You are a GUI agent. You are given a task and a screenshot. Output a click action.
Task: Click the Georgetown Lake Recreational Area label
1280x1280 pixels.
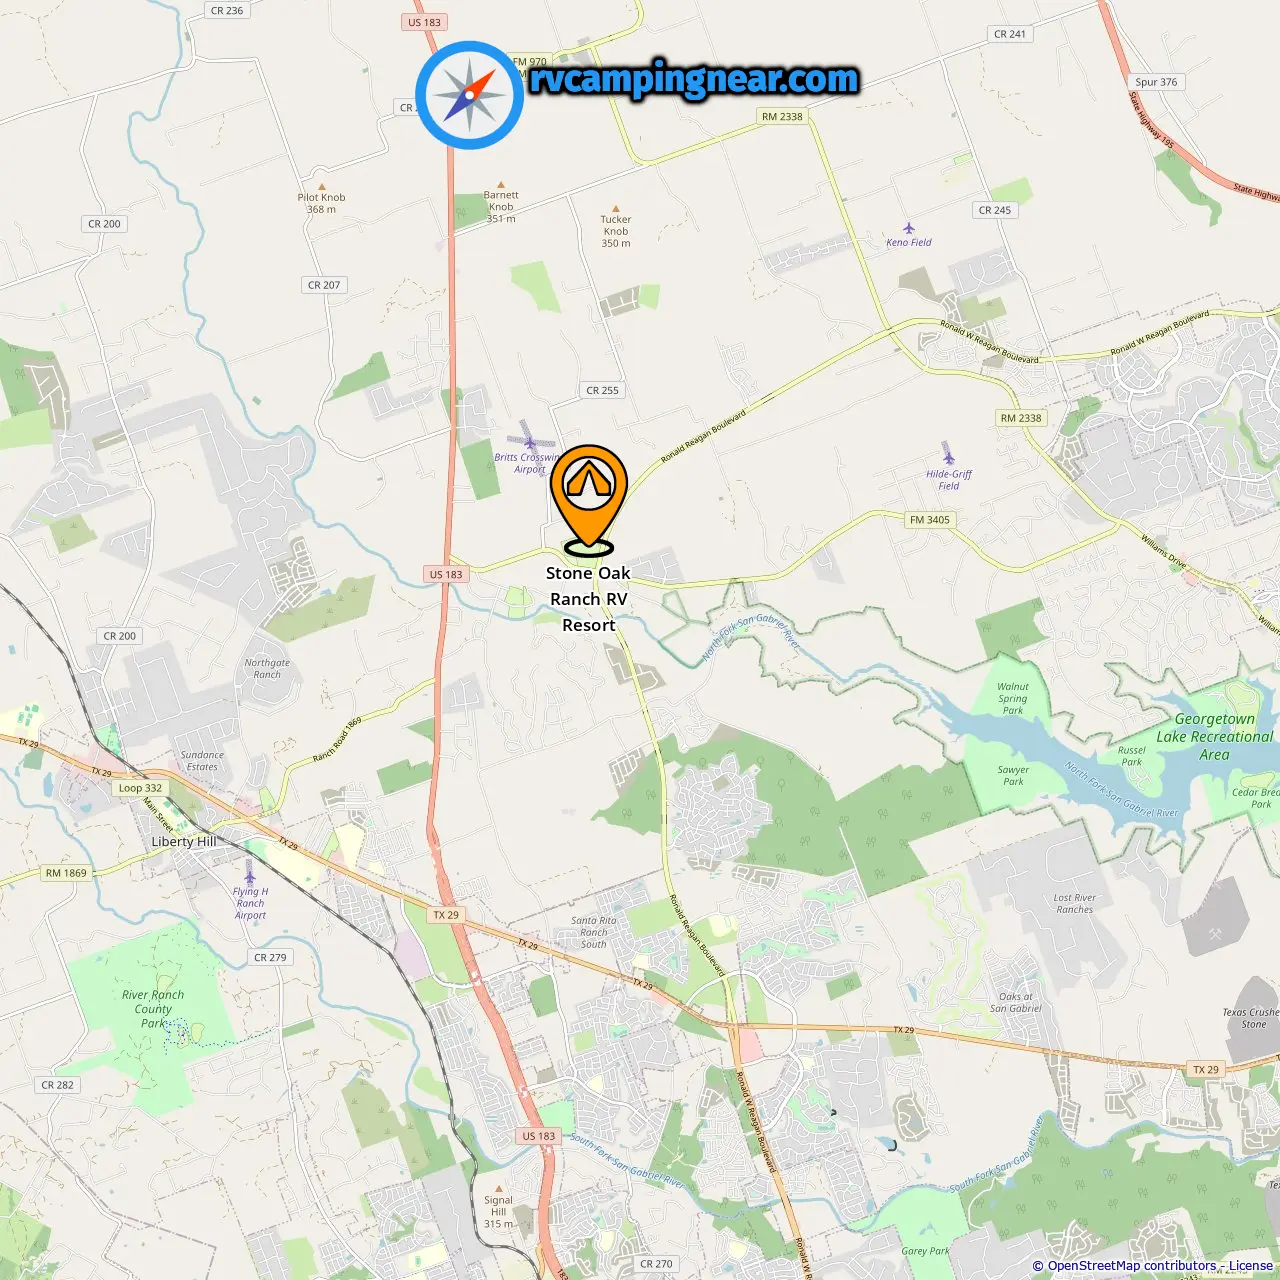[1215, 737]
